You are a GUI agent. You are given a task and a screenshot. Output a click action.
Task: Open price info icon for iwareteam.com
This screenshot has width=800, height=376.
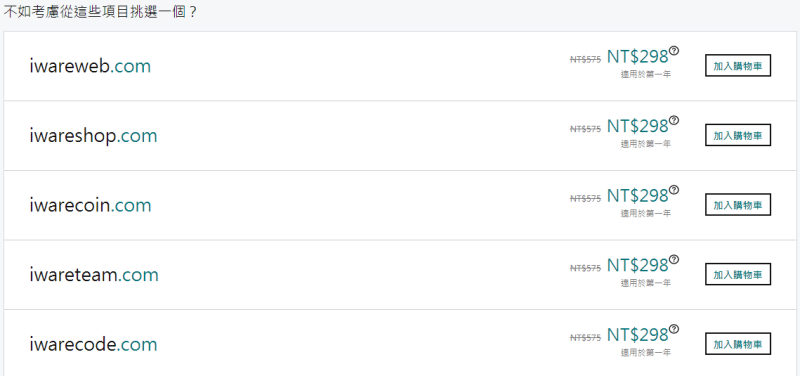[x=674, y=259]
